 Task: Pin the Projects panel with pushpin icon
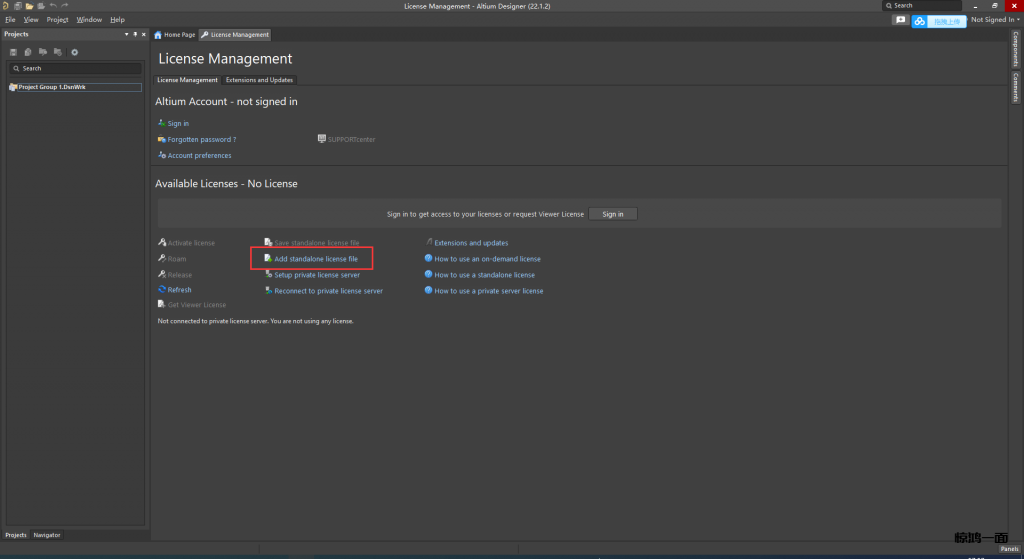(x=135, y=34)
